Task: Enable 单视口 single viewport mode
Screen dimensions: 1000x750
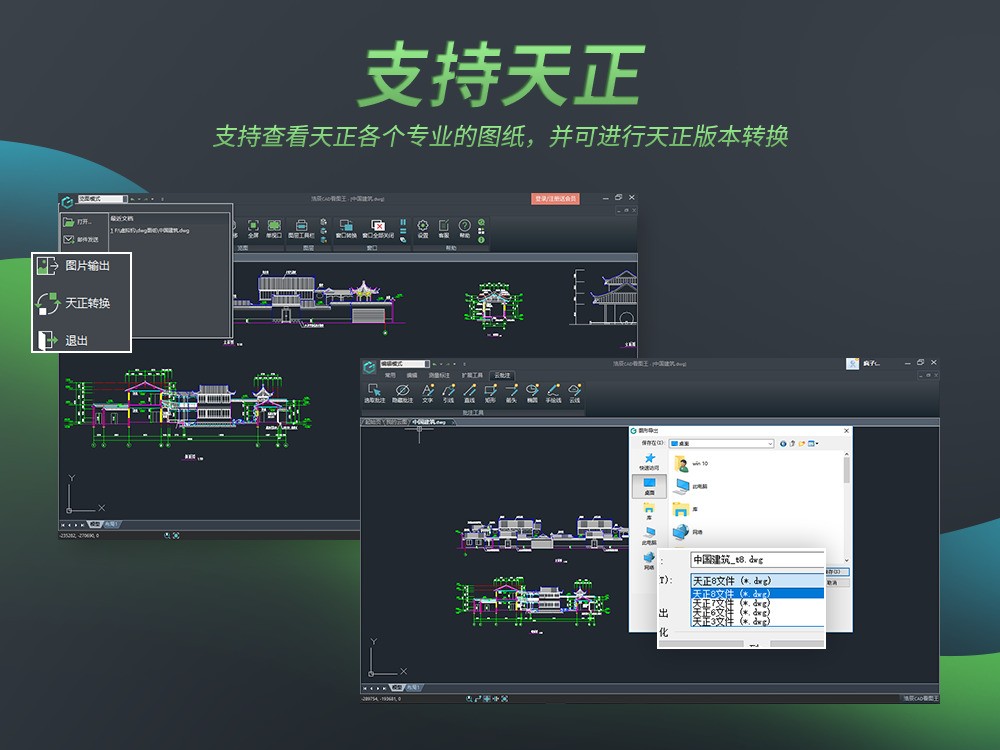Action: [274, 229]
